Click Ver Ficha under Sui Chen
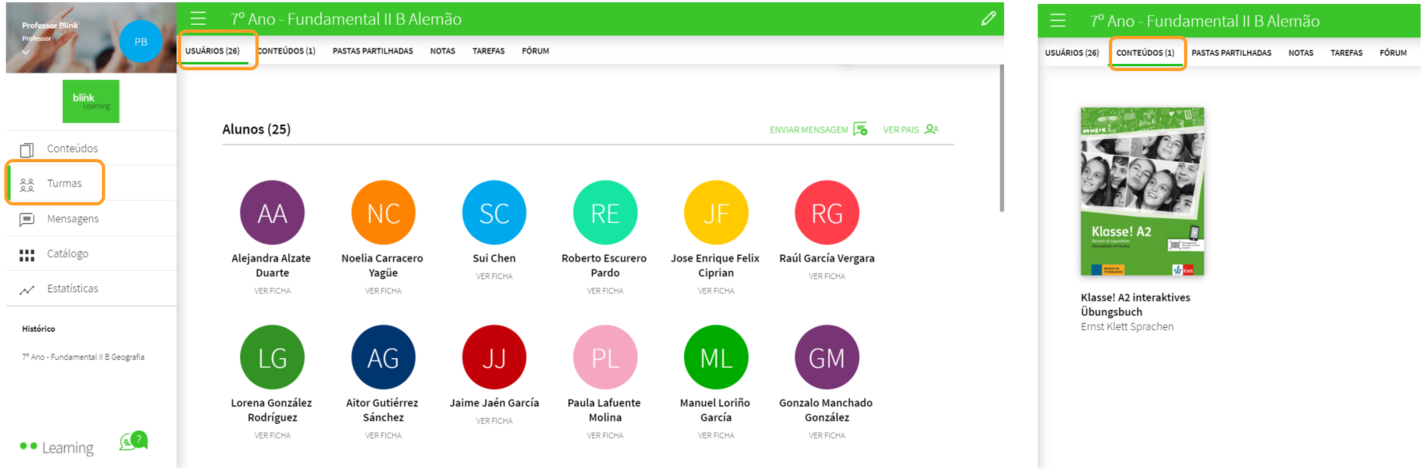The width and height of the screenshot is (1422, 472). [x=494, y=276]
